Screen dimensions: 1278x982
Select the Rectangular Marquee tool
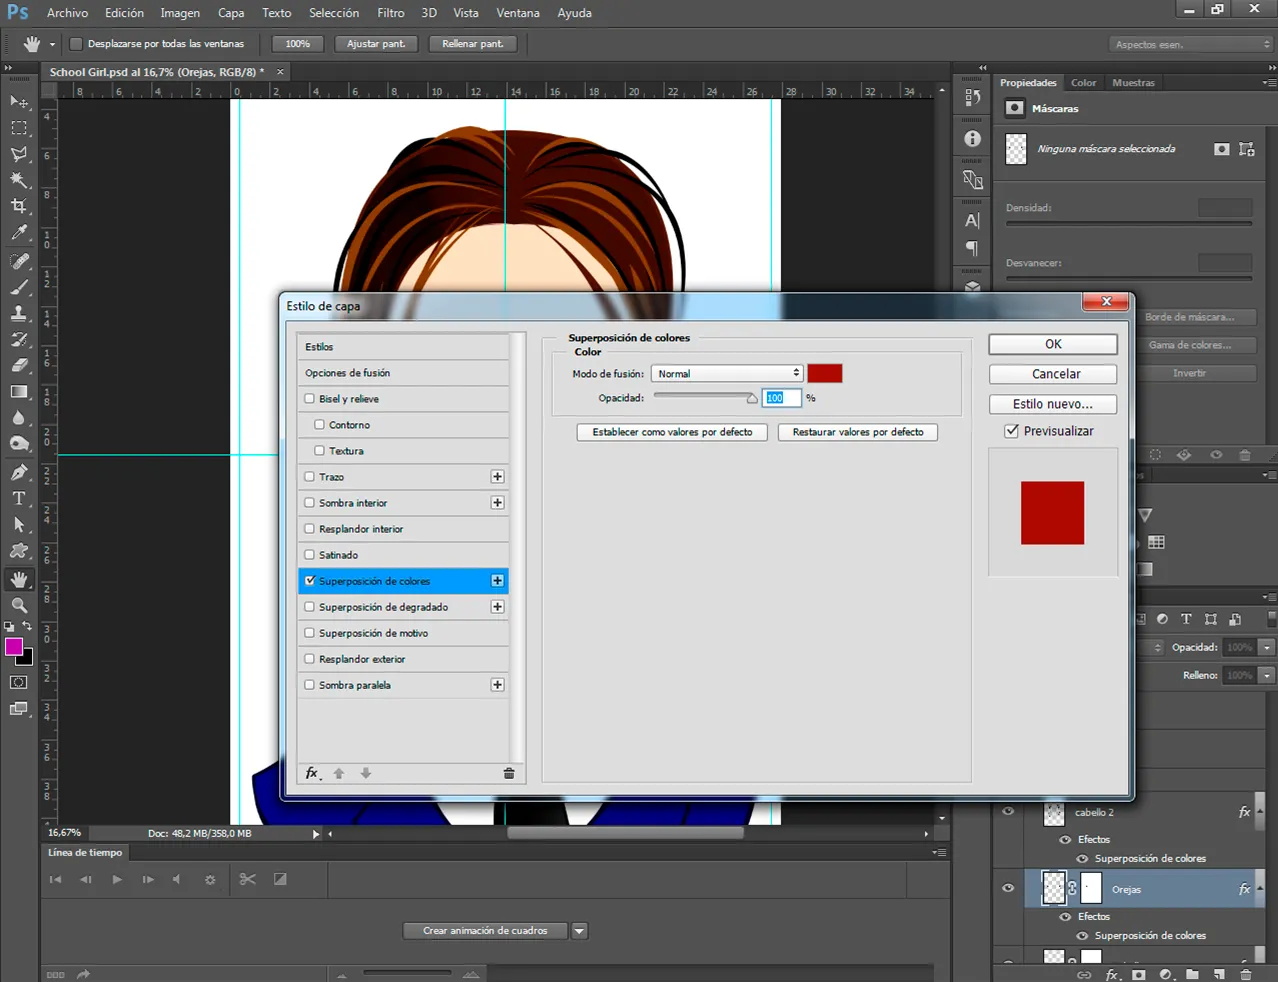tap(19, 128)
